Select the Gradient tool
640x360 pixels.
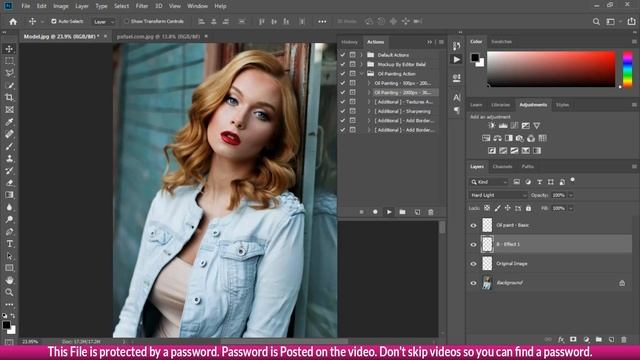coord(9,195)
